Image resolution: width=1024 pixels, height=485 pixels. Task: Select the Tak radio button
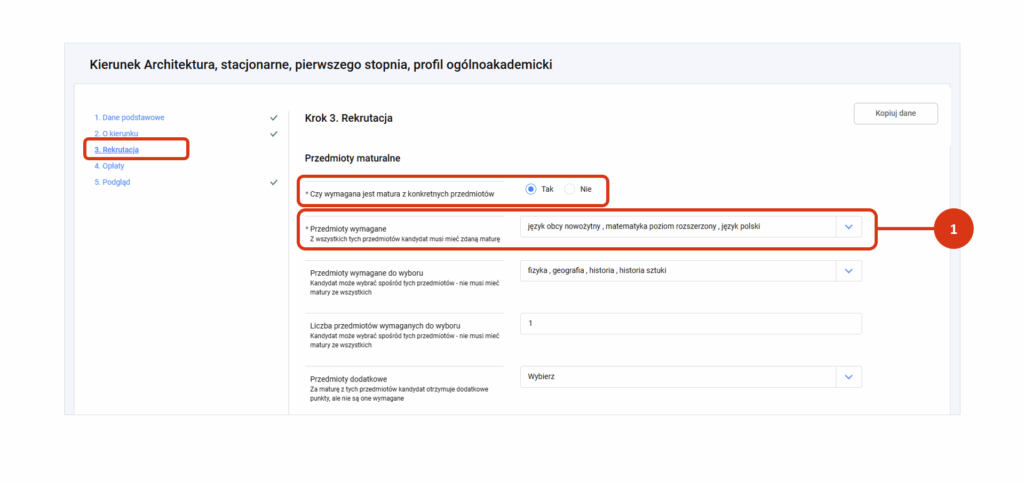(x=532, y=189)
